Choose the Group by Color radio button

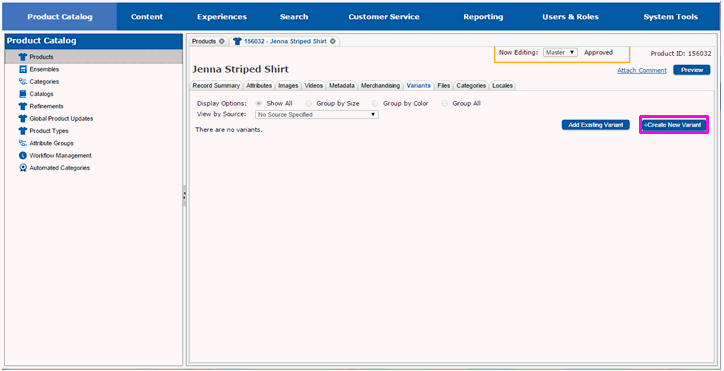tap(375, 103)
